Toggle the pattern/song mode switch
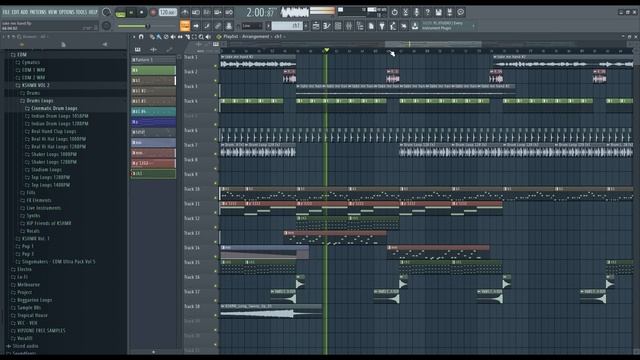The height and width of the screenshot is (360, 640). (x=120, y=13)
